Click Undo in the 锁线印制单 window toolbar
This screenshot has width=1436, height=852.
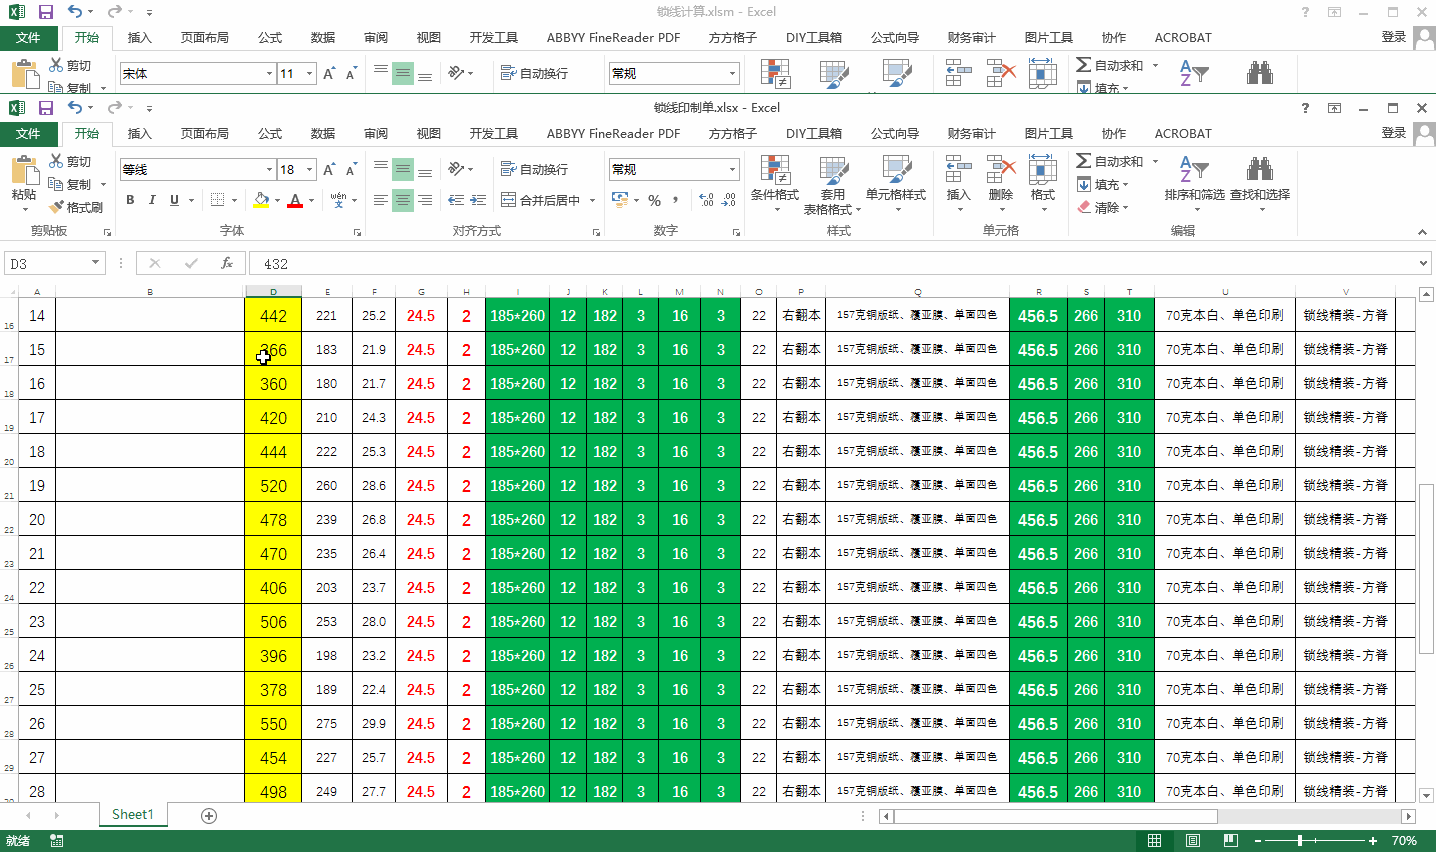pyautogui.click(x=75, y=108)
